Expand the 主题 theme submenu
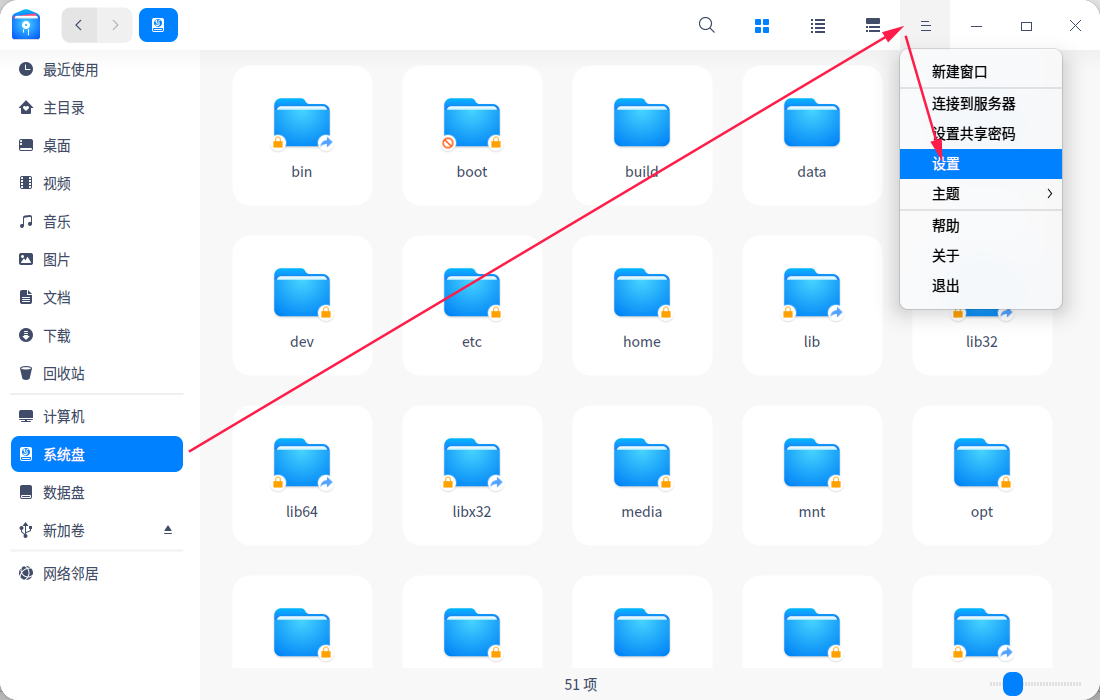 pyautogui.click(x=981, y=194)
